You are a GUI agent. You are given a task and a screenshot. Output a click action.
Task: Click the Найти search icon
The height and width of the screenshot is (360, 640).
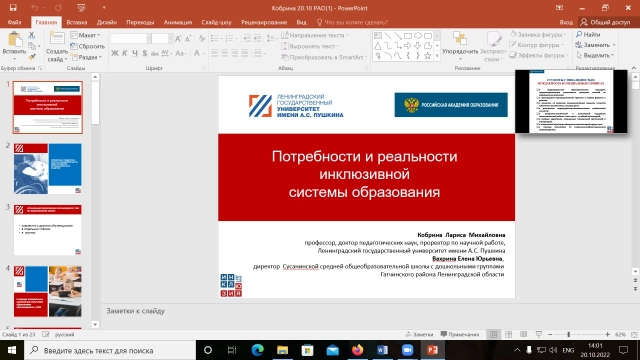click(588, 34)
